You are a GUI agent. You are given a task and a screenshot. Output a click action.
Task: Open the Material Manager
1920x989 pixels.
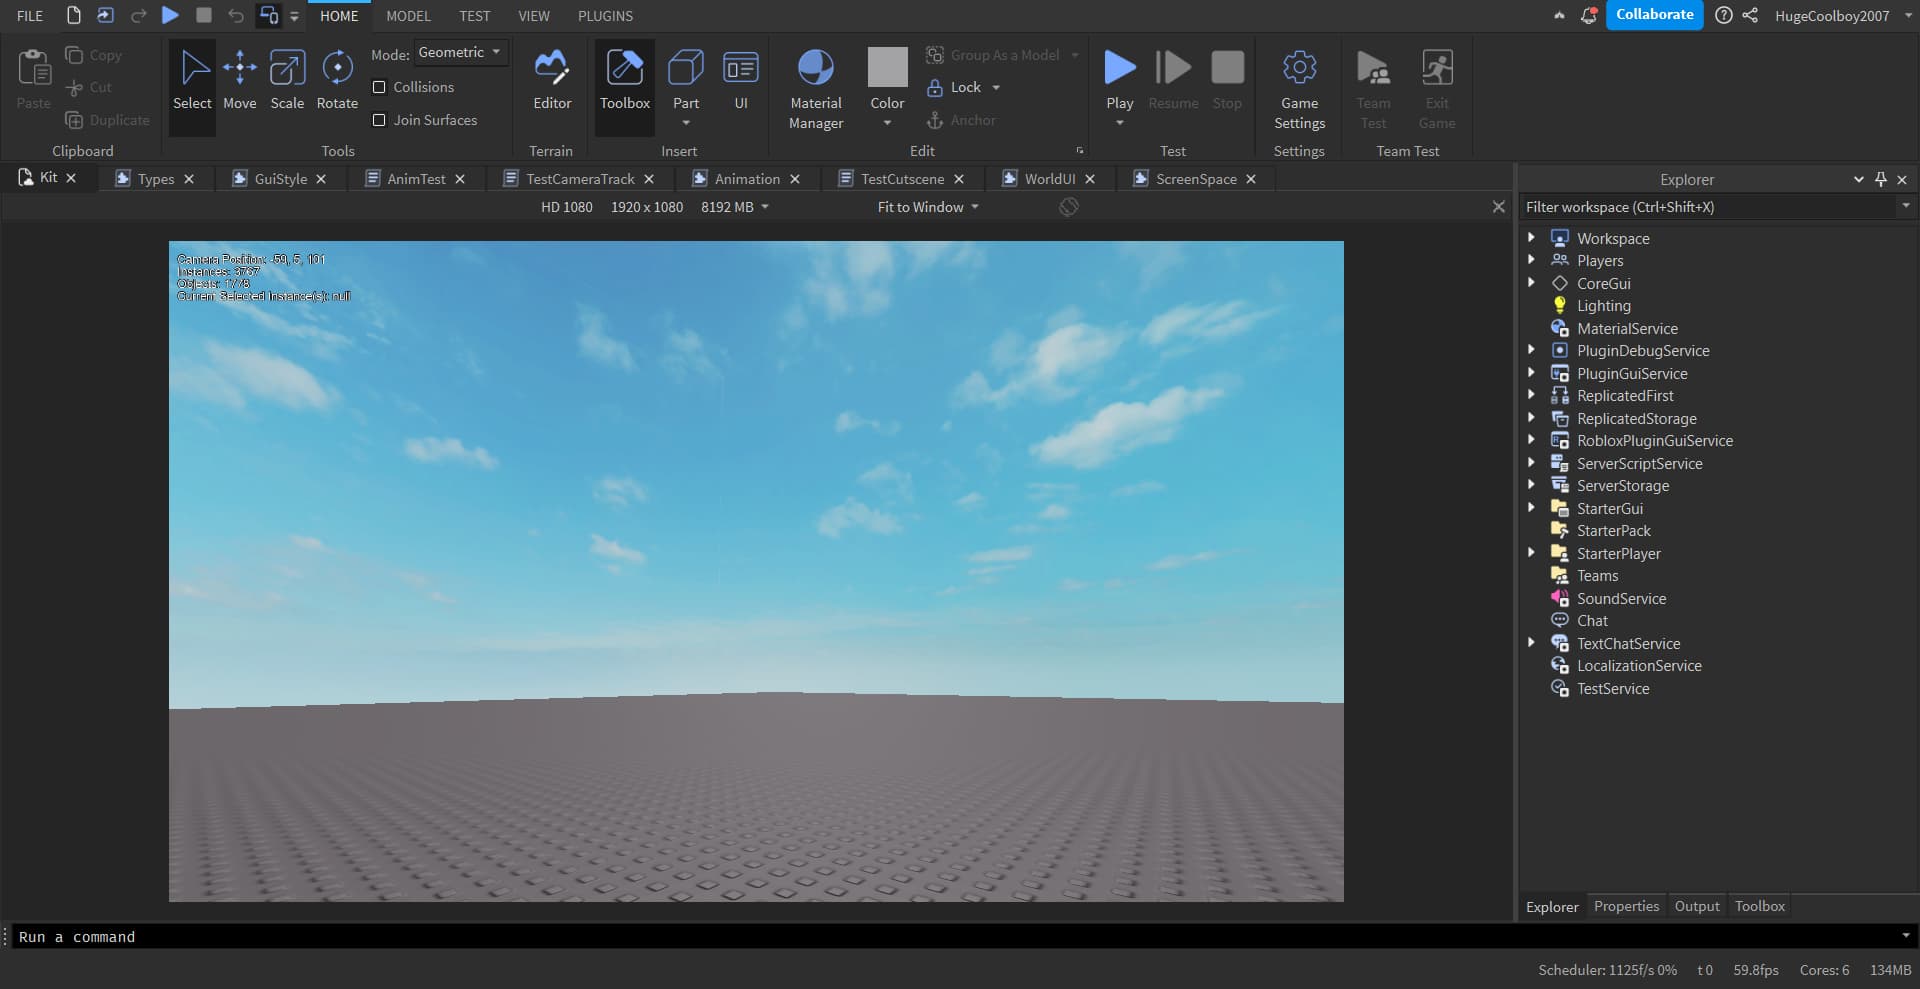pos(815,85)
